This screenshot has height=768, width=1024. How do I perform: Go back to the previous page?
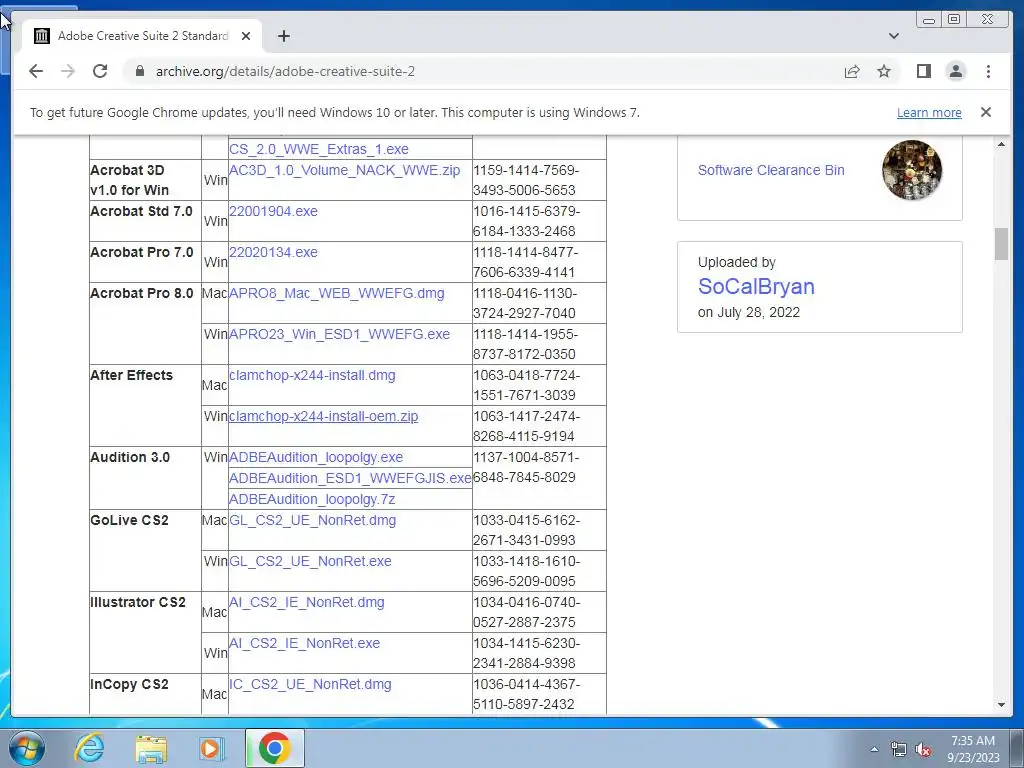click(36, 71)
